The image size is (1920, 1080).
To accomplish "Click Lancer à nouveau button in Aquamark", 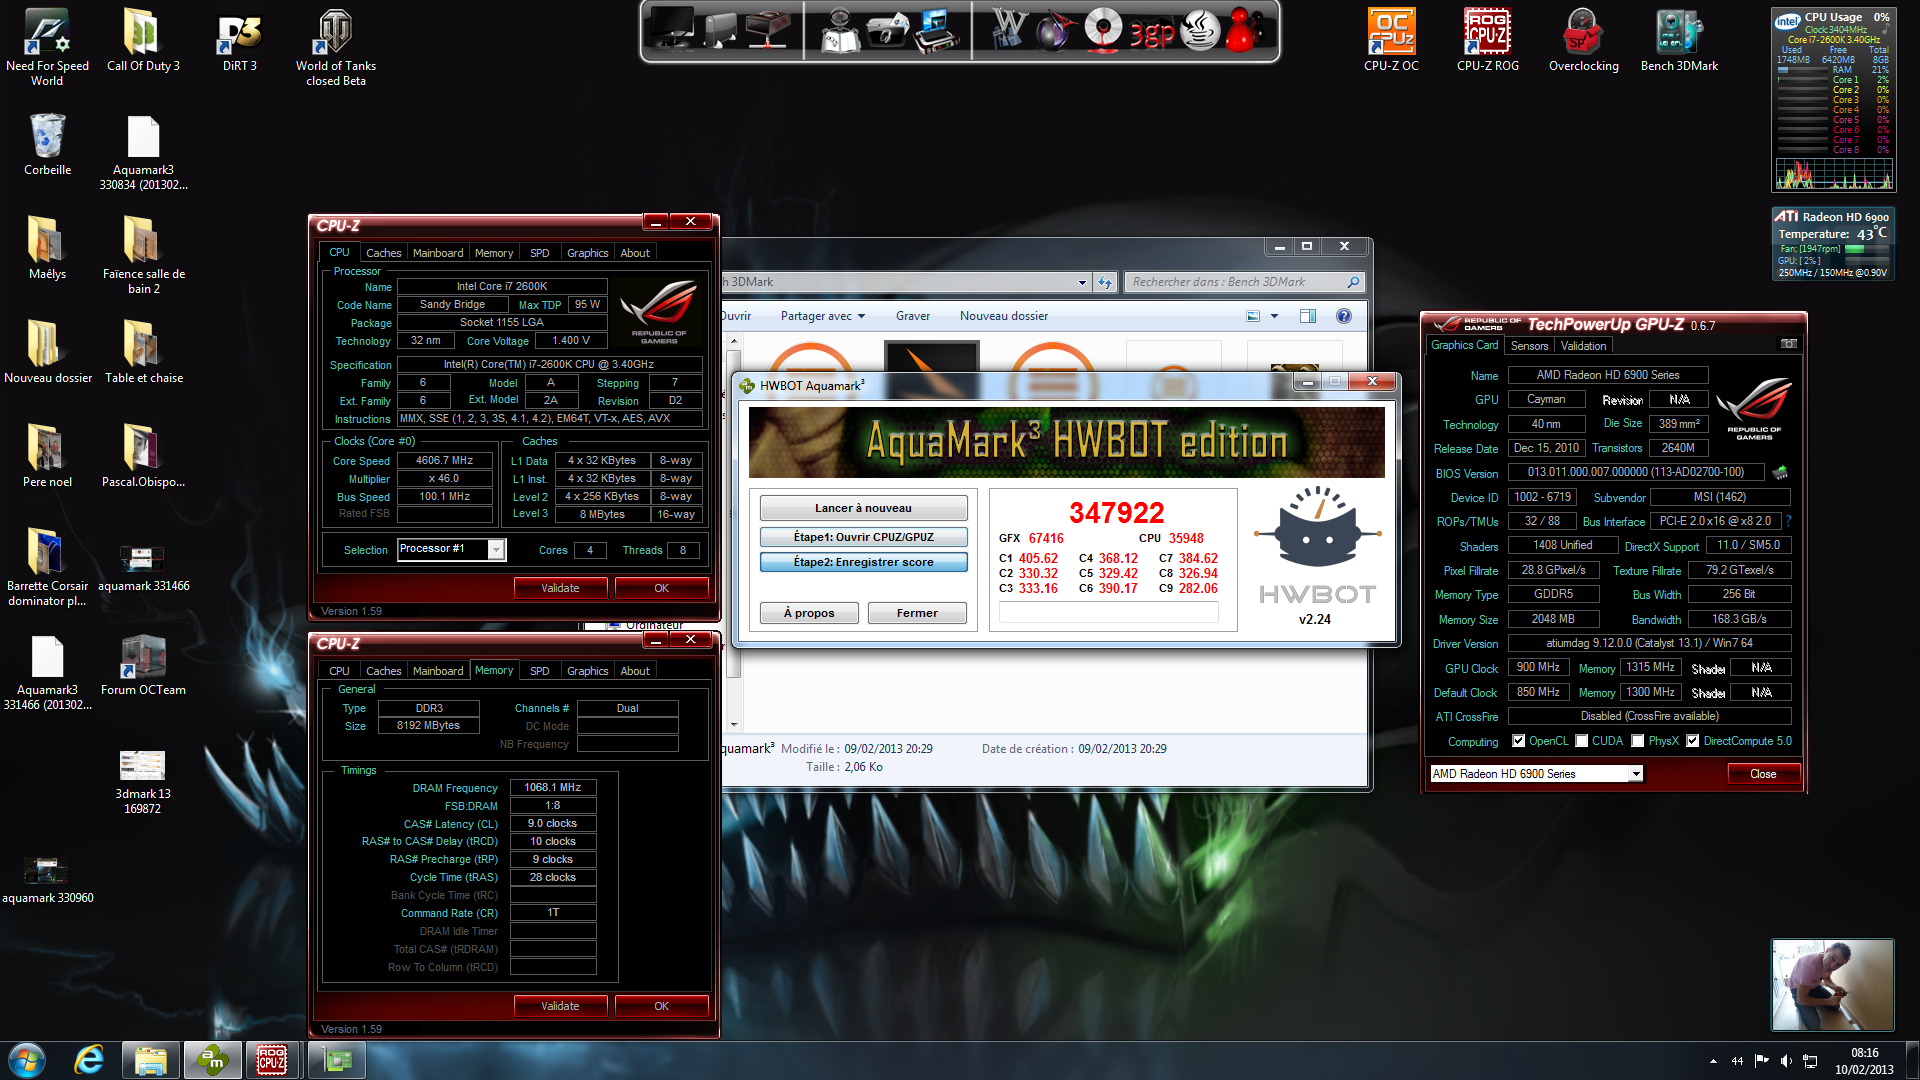I will pyautogui.click(x=863, y=508).
